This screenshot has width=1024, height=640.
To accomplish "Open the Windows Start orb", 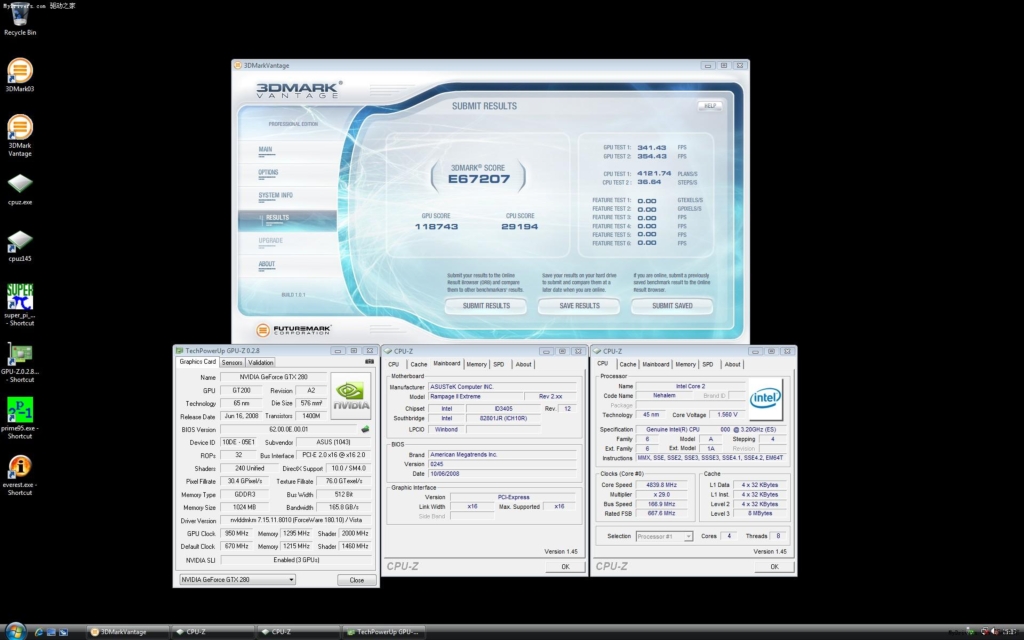I will [14, 631].
